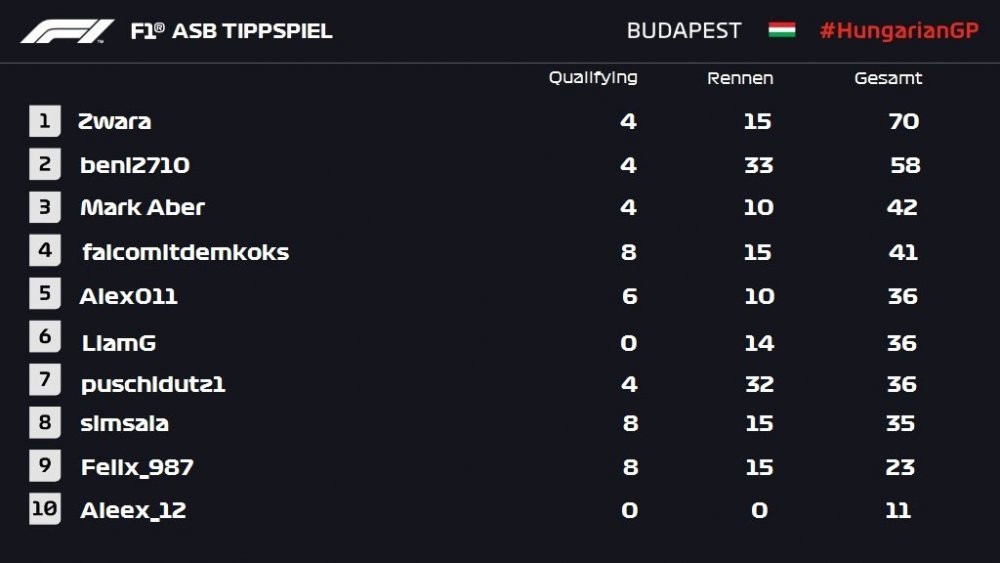This screenshot has width=1000, height=563.
Task: Sort by the Gesamt column
Action: point(888,78)
